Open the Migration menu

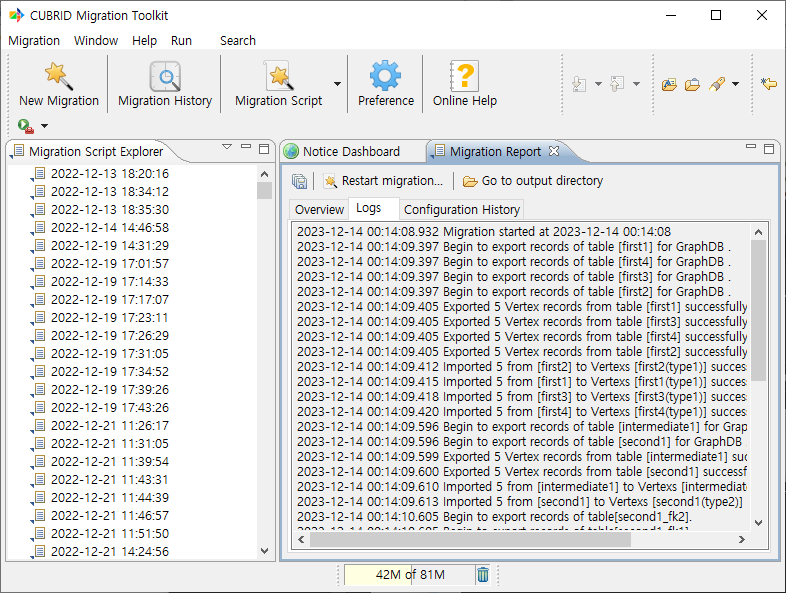click(34, 41)
